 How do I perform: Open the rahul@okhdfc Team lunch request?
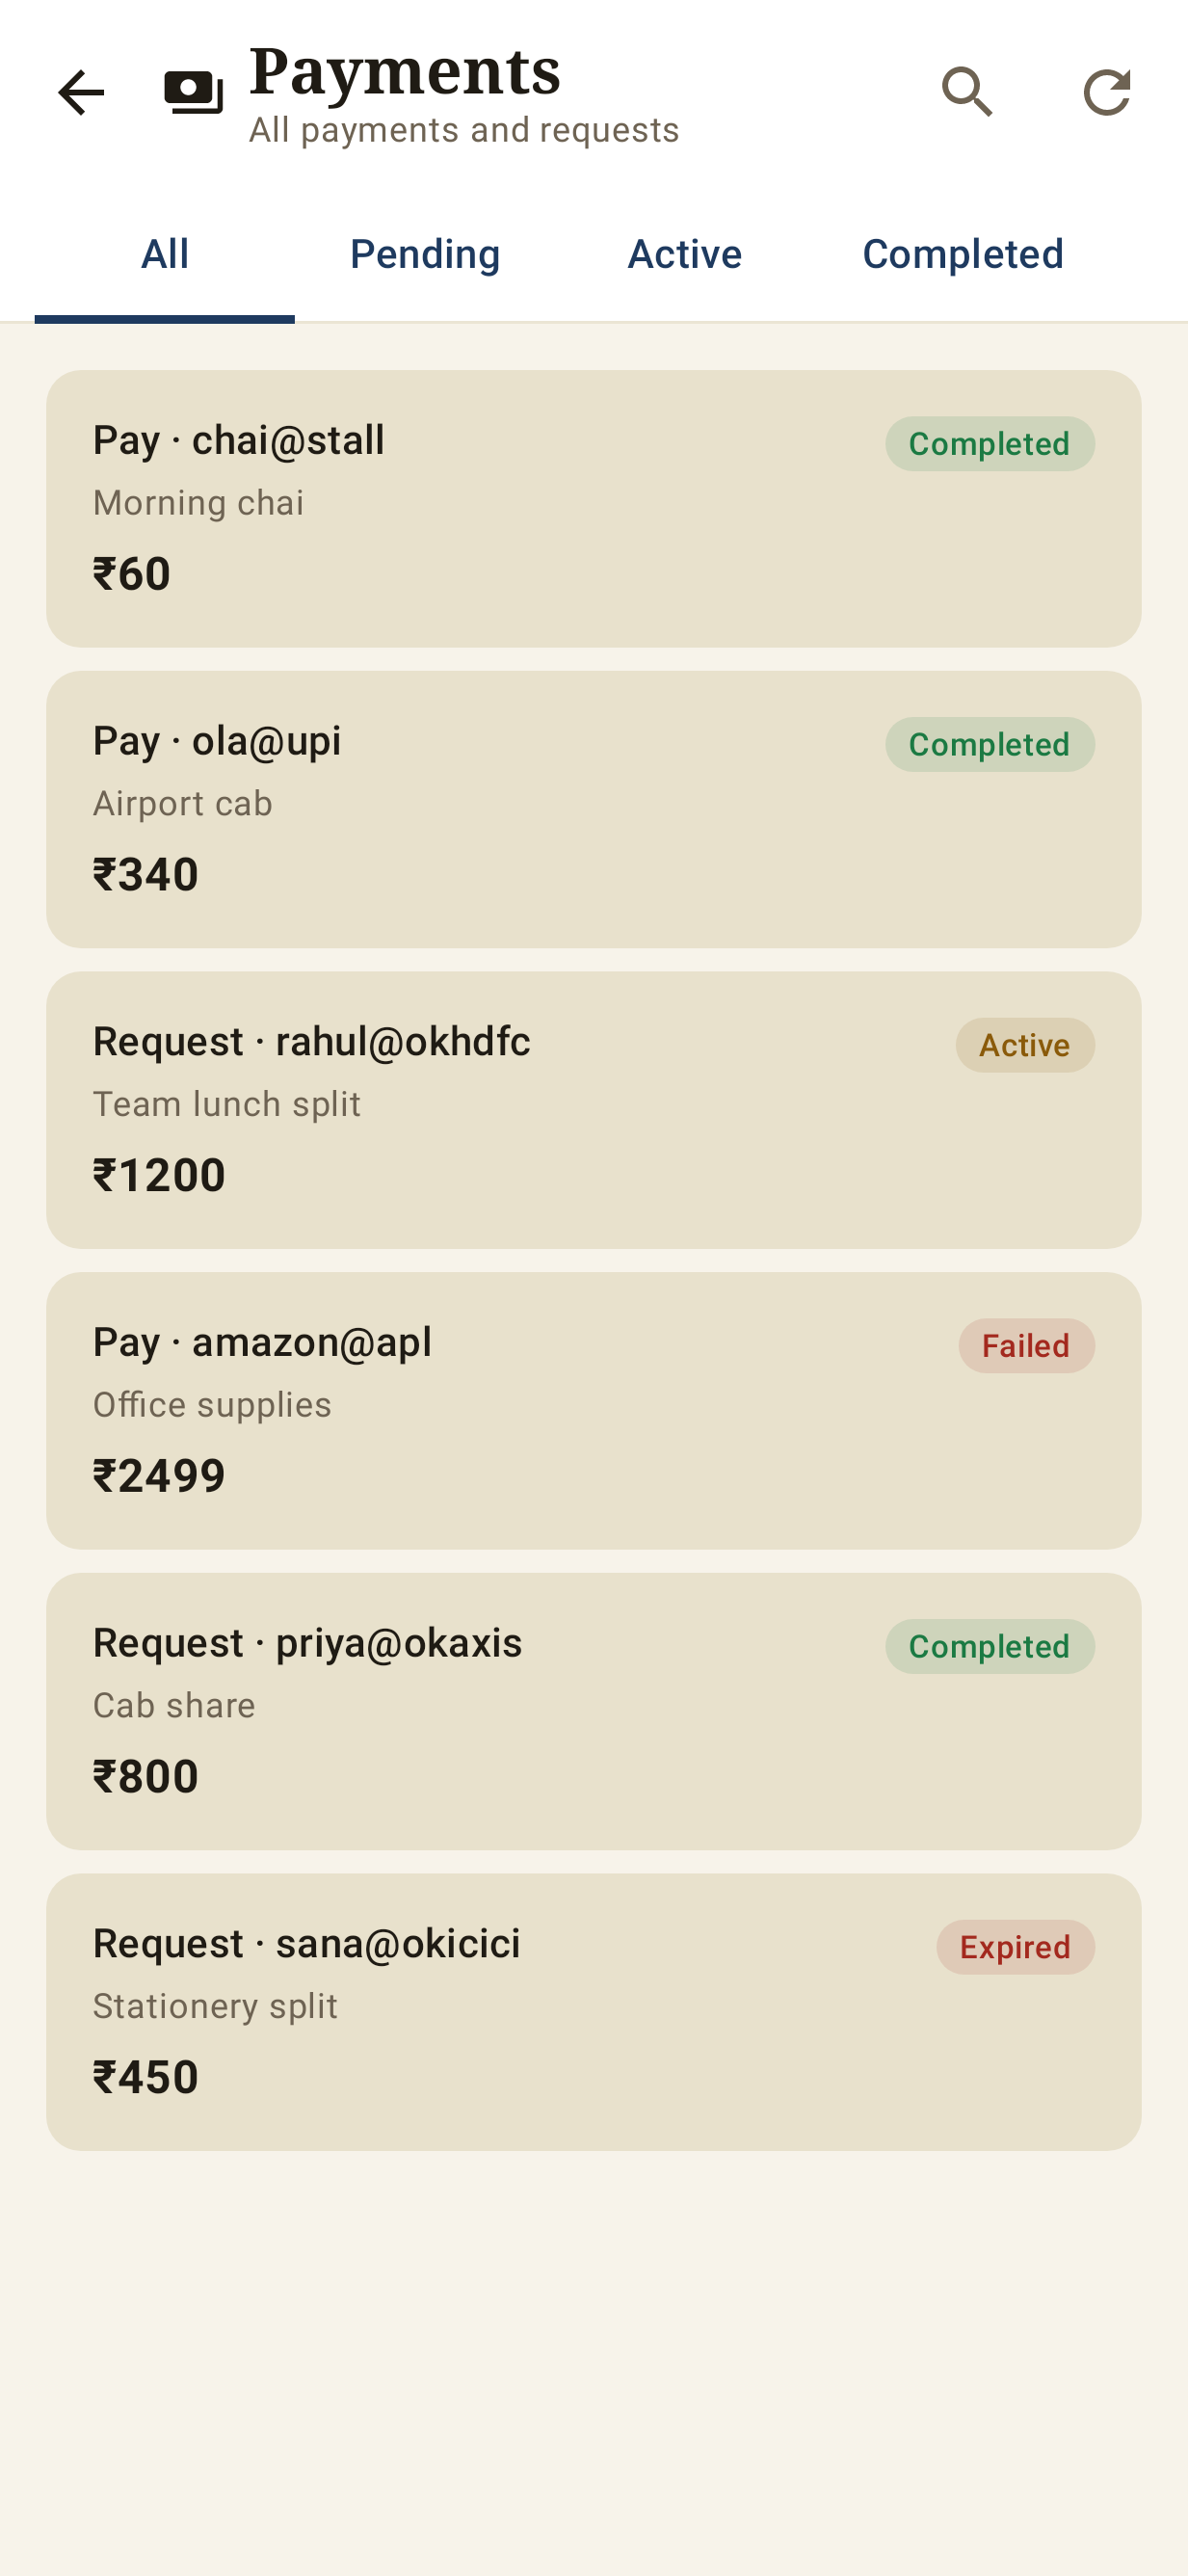pyautogui.click(x=594, y=1110)
